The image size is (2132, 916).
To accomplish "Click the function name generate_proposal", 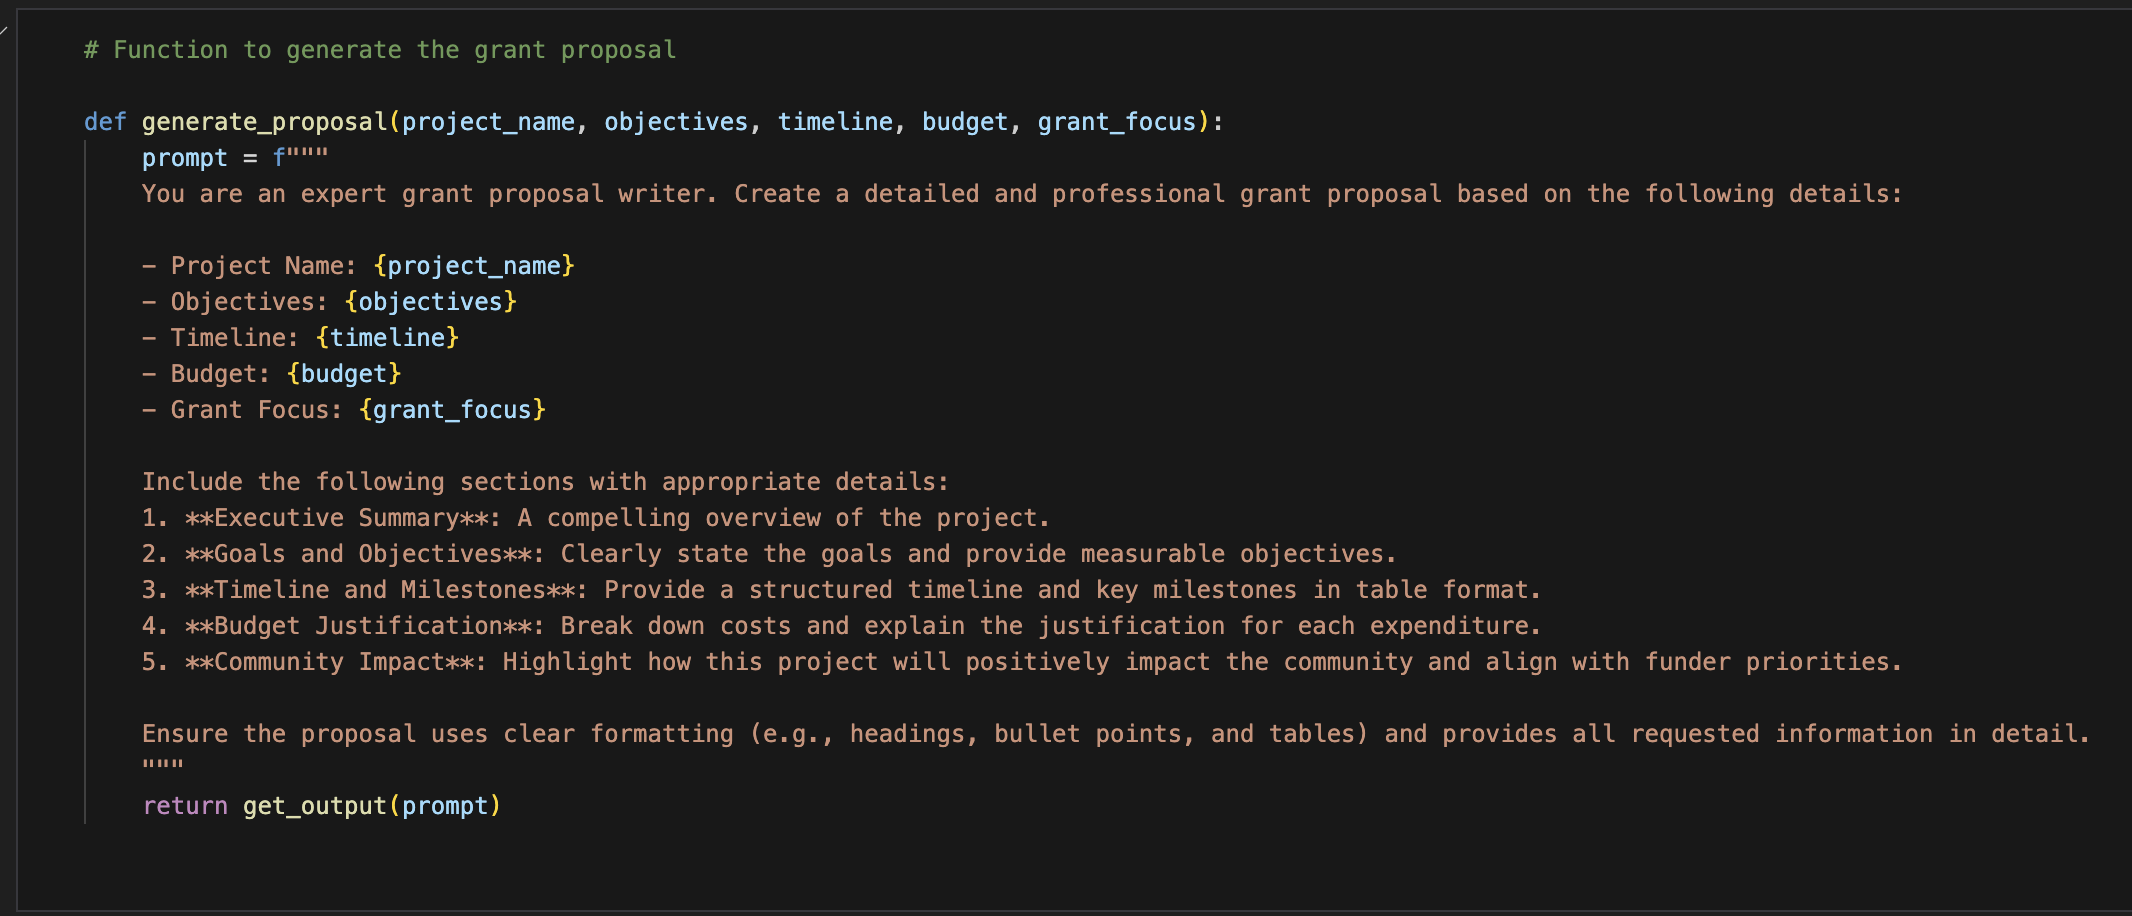I will (x=264, y=122).
